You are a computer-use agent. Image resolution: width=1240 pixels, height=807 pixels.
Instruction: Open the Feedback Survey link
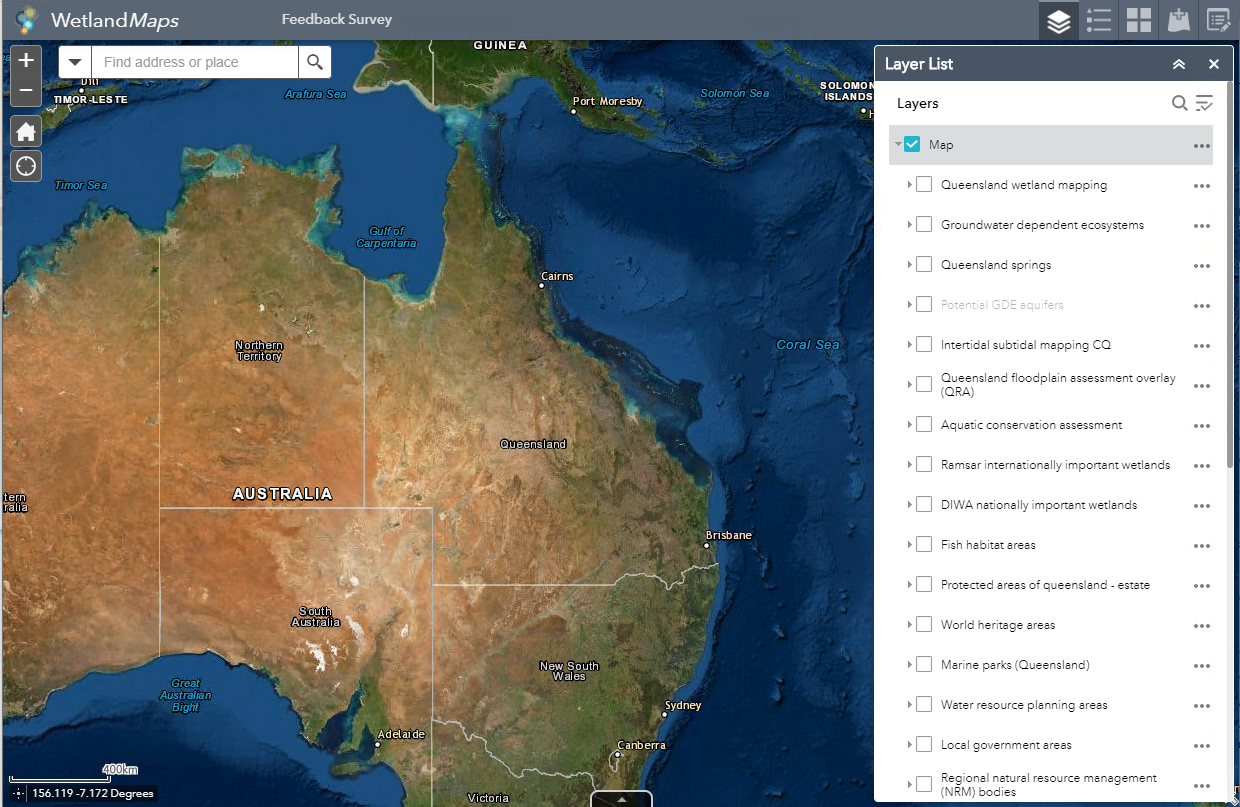[x=336, y=19]
